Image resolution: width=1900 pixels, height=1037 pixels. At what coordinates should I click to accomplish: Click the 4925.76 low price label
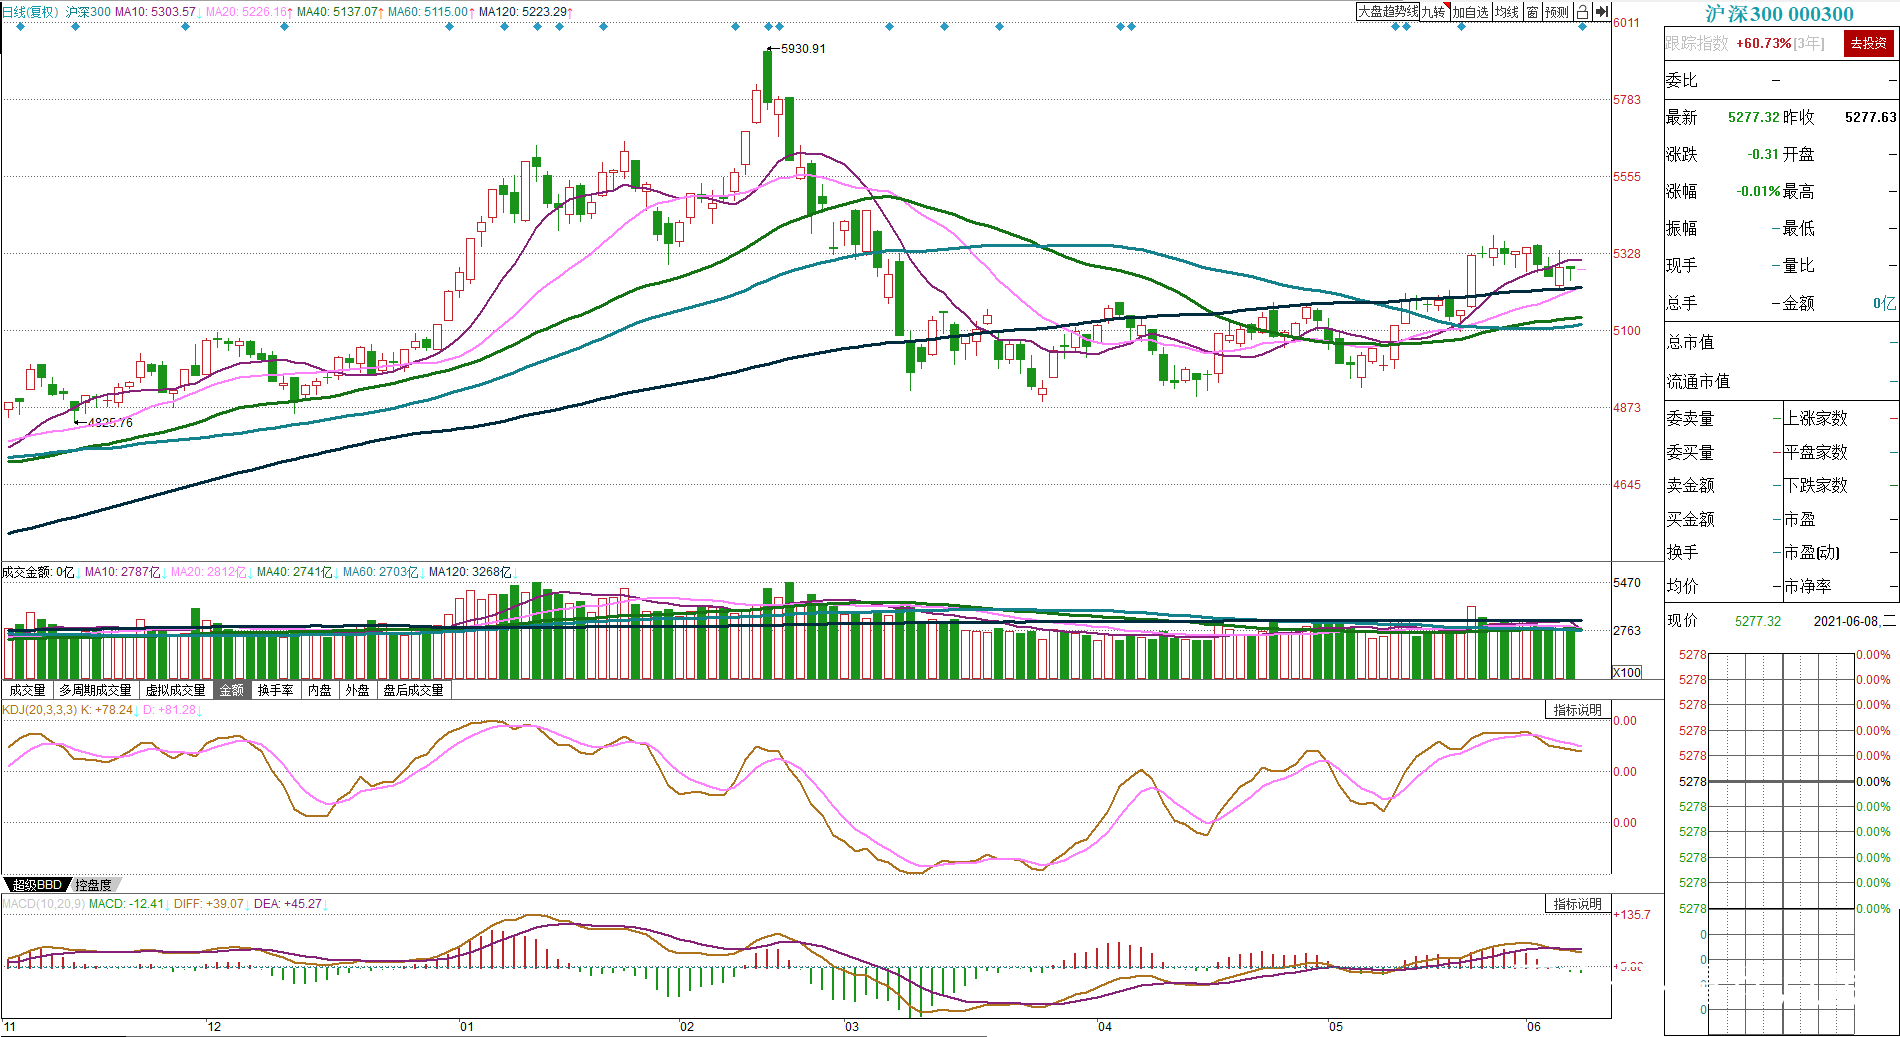[x=110, y=422]
